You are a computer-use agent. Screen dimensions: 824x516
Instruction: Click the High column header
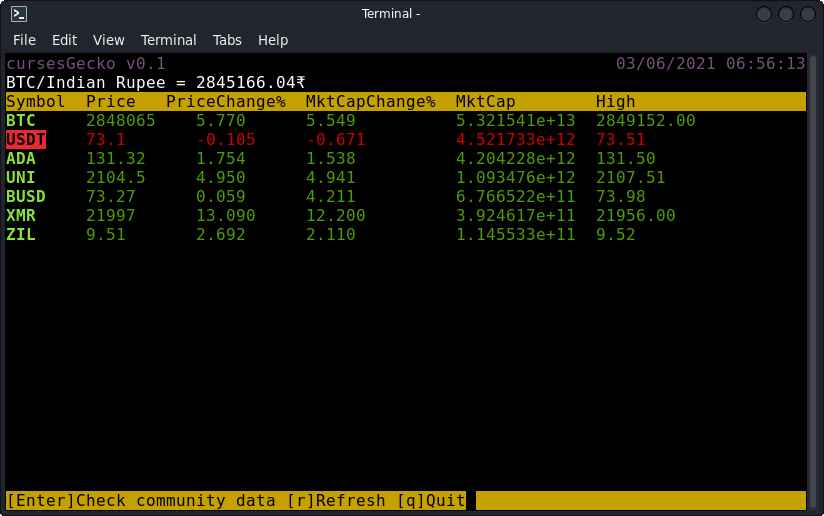tap(615, 101)
